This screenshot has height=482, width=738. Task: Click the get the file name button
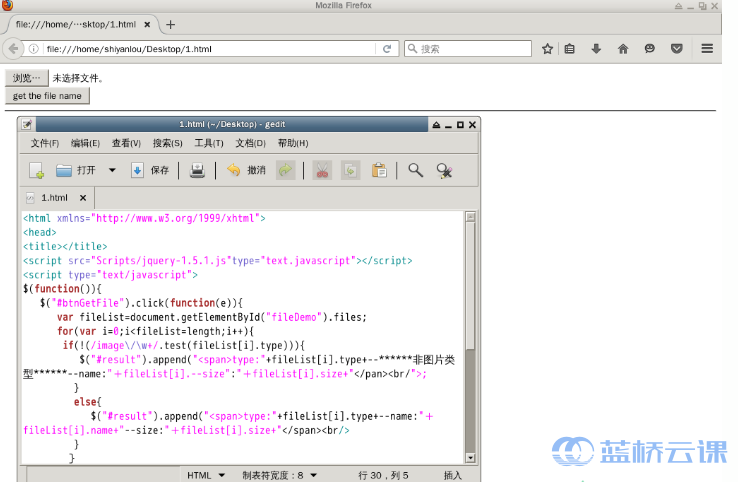(x=47, y=96)
